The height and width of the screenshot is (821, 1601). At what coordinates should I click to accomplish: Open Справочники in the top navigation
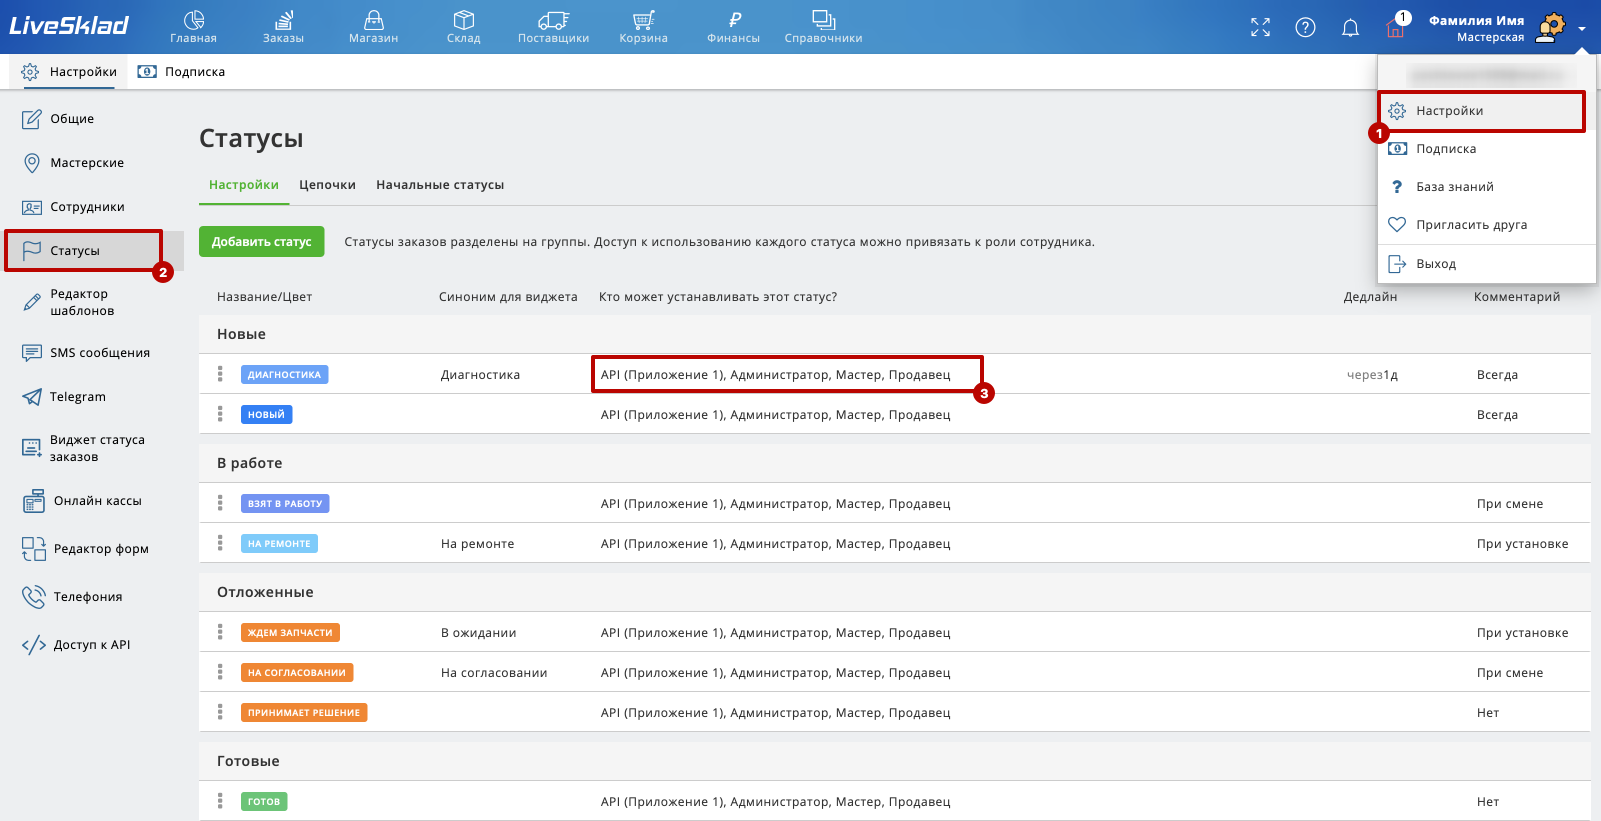click(x=823, y=27)
